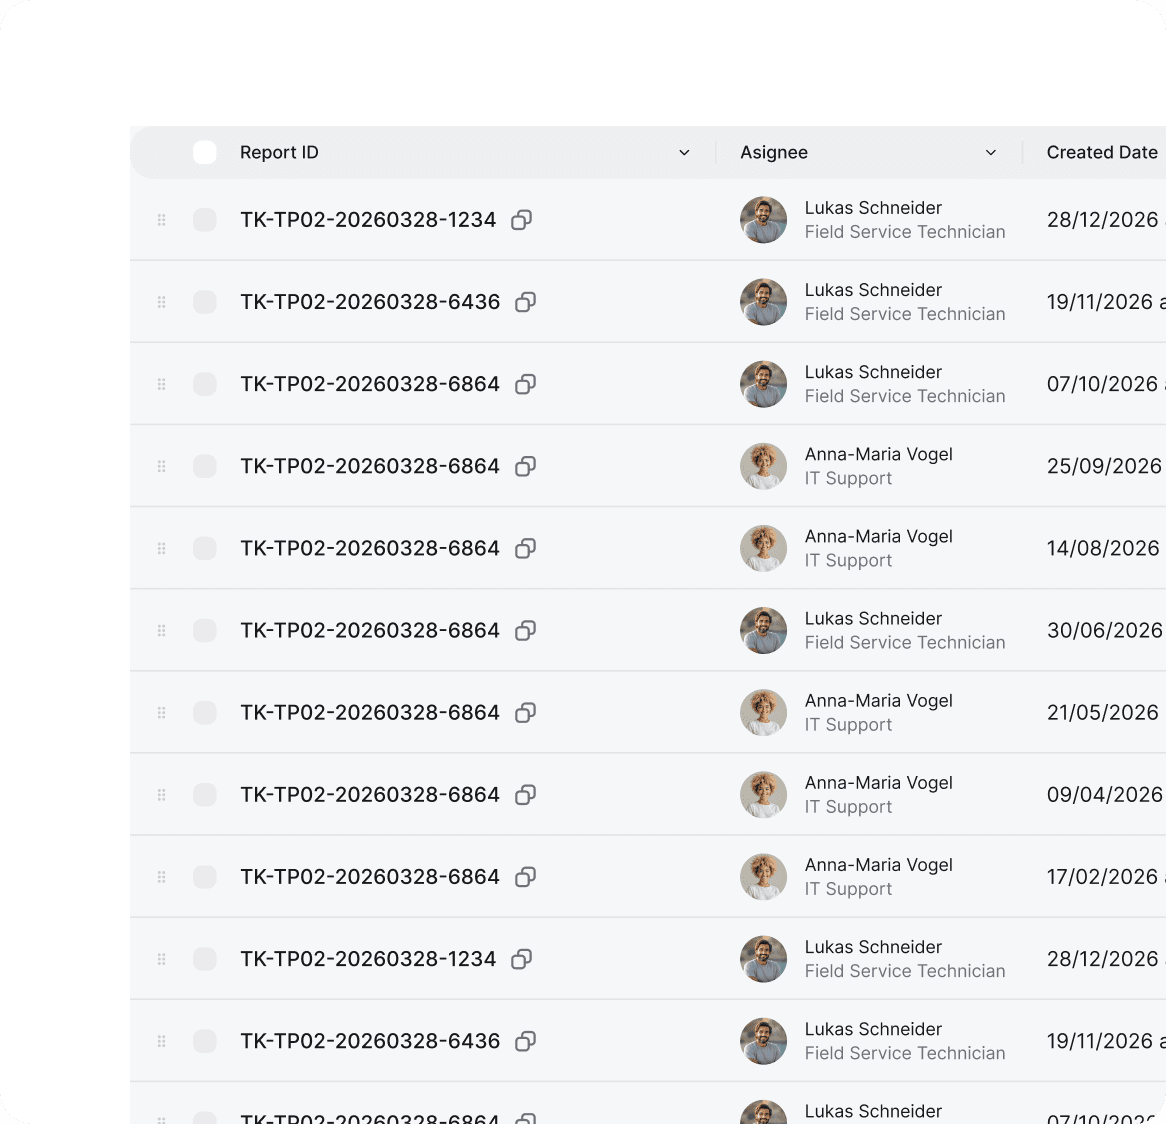Click Lukas Schneider's avatar in the first row

coord(763,220)
